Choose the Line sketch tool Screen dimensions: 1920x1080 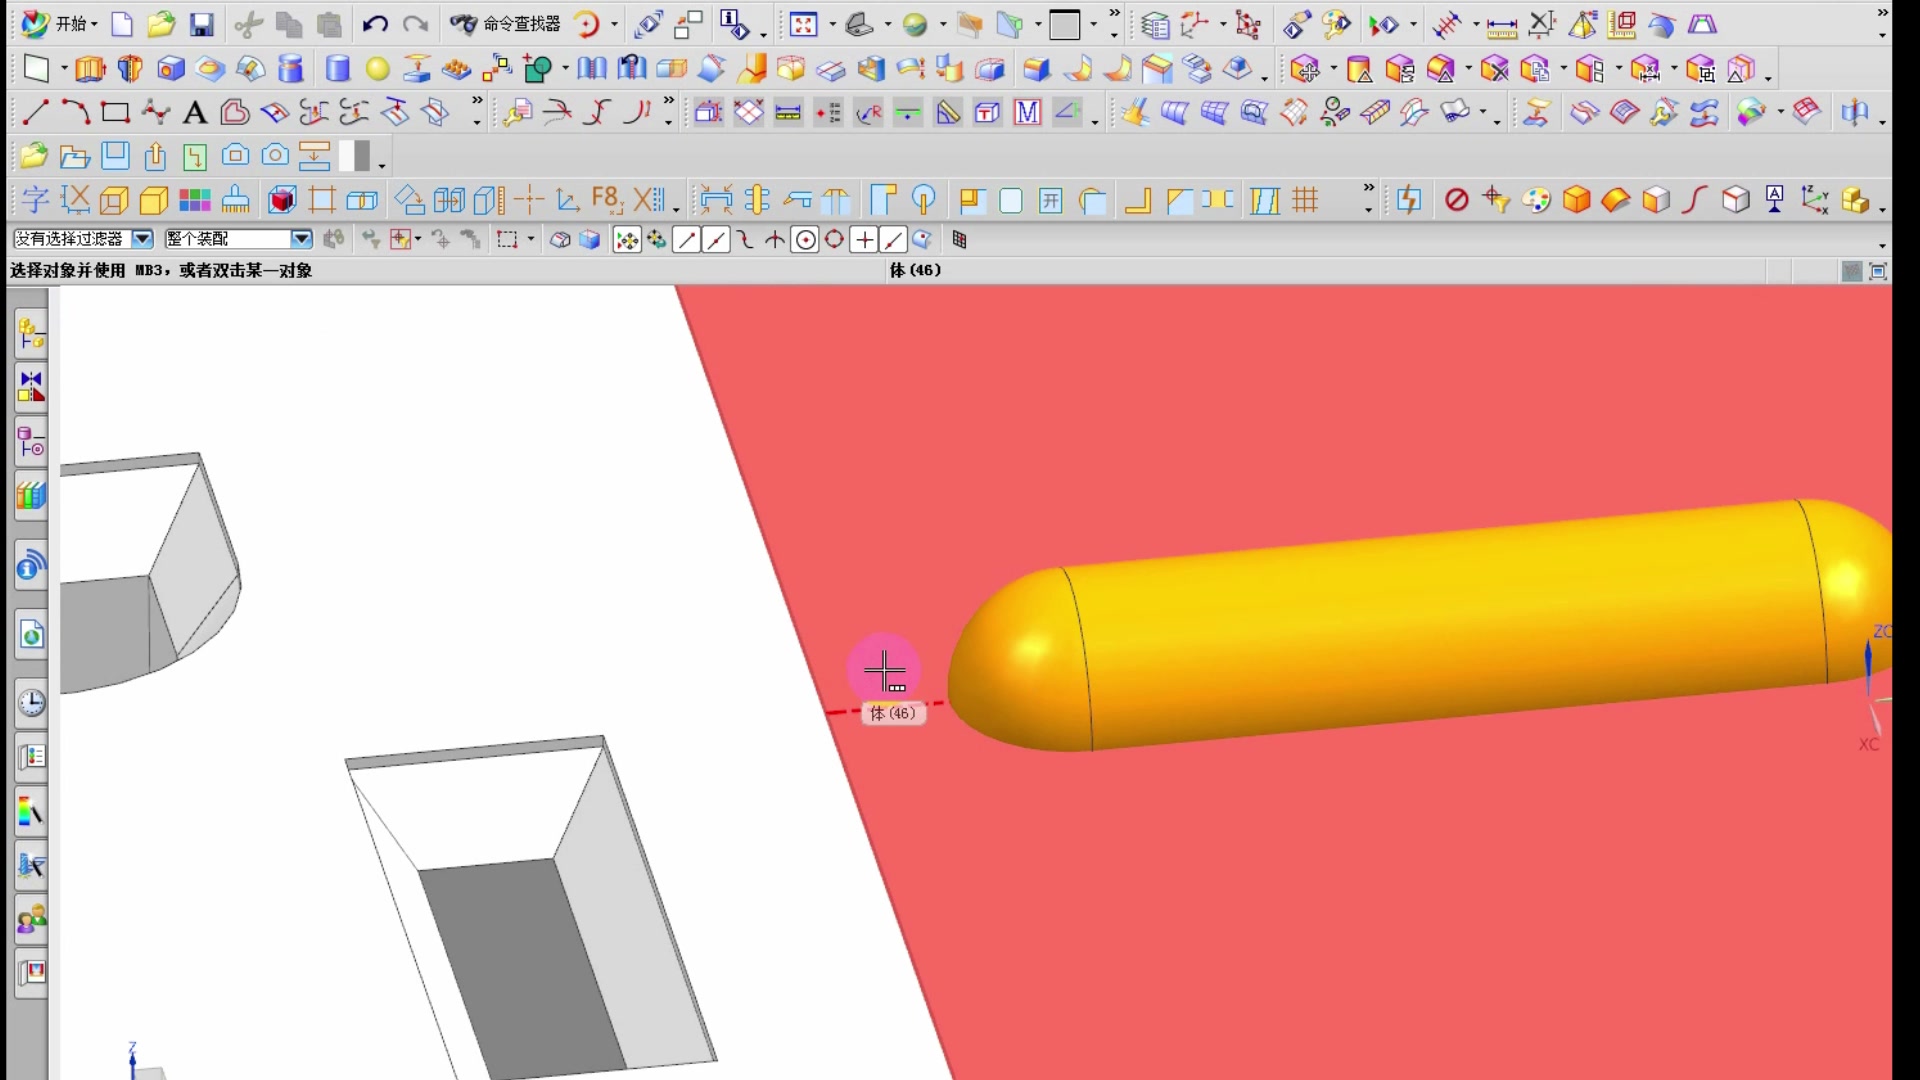(x=35, y=112)
